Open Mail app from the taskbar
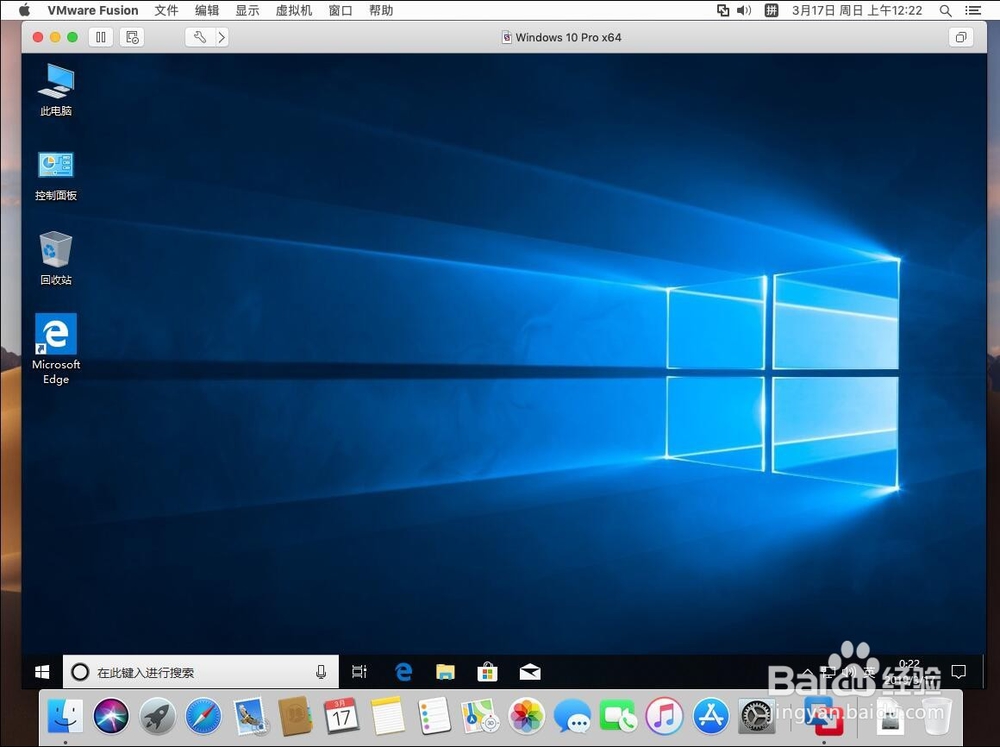The width and height of the screenshot is (1000, 747). click(x=529, y=672)
